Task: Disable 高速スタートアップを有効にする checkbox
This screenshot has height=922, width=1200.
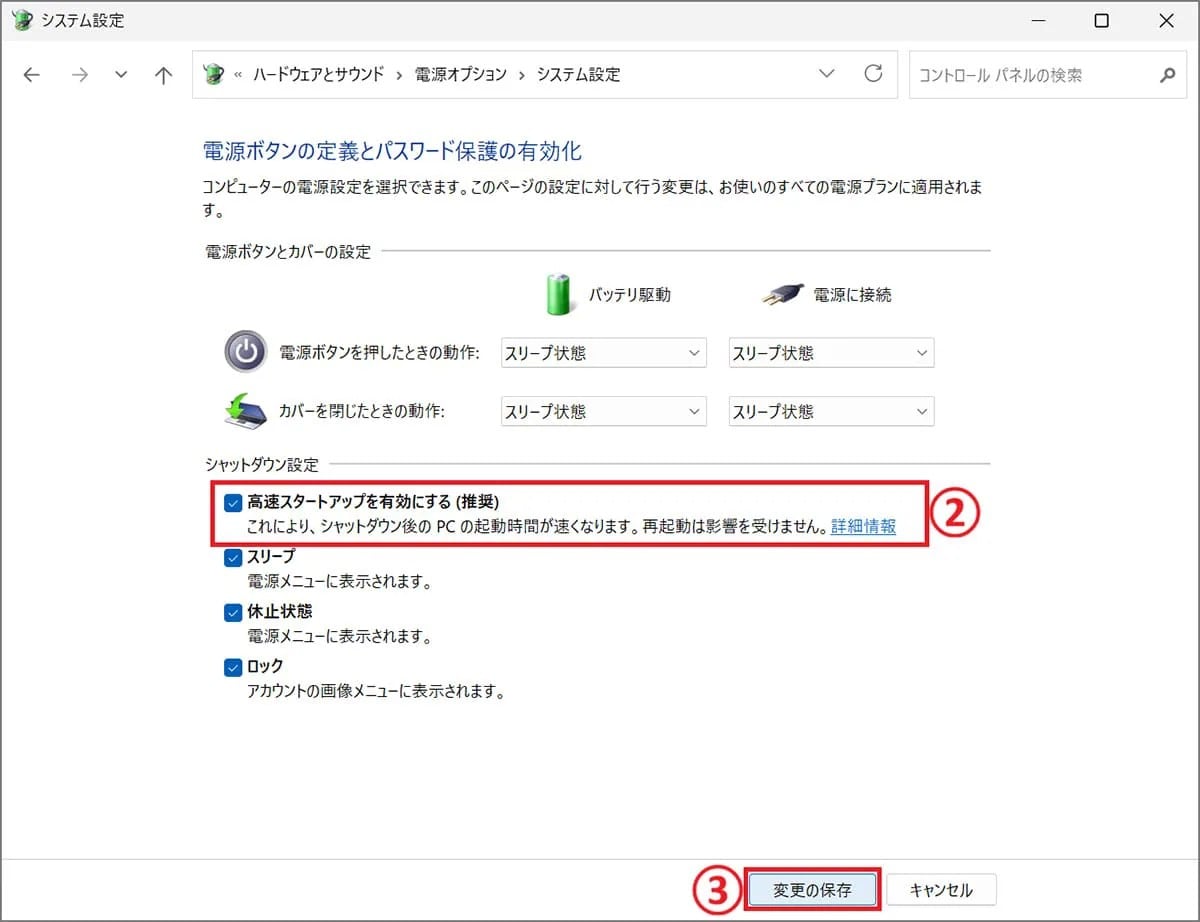Action: click(x=233, y=502)
